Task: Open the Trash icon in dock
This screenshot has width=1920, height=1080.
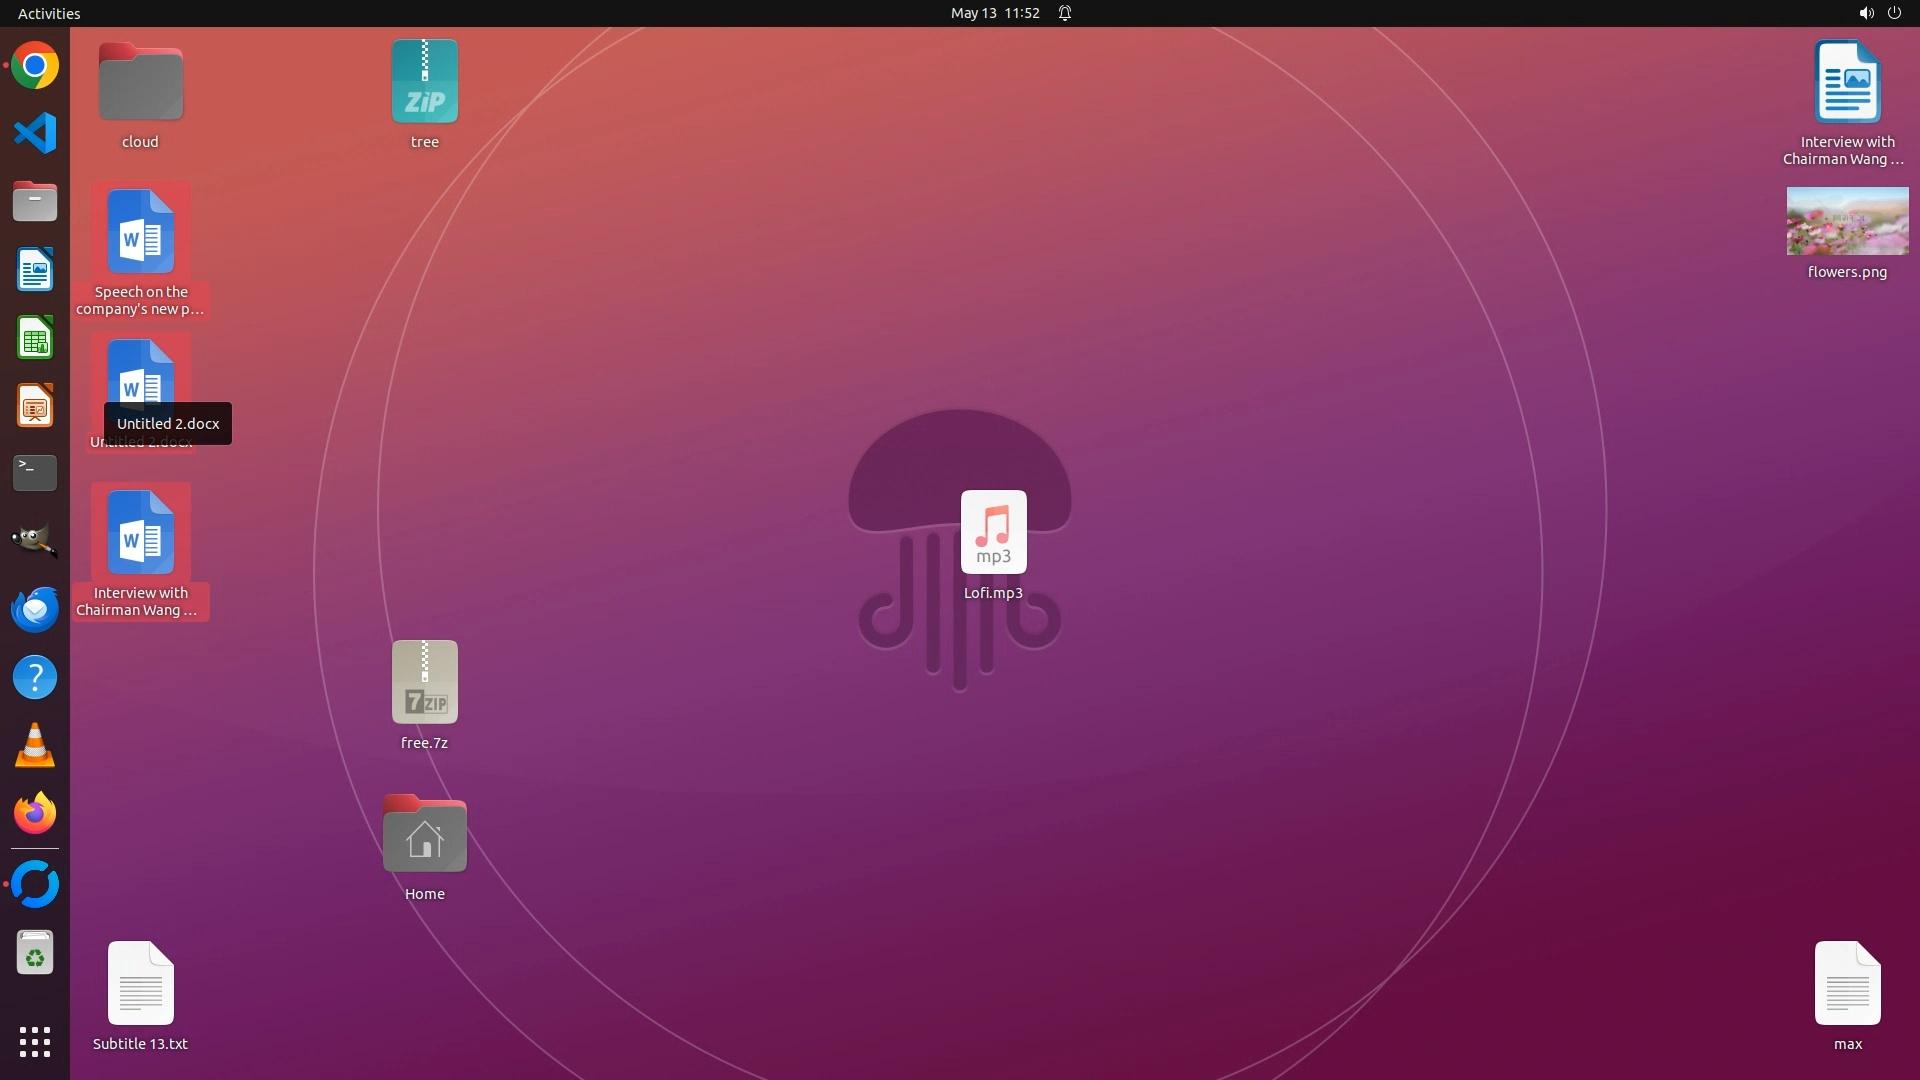Action: click(x=35, y=953)
